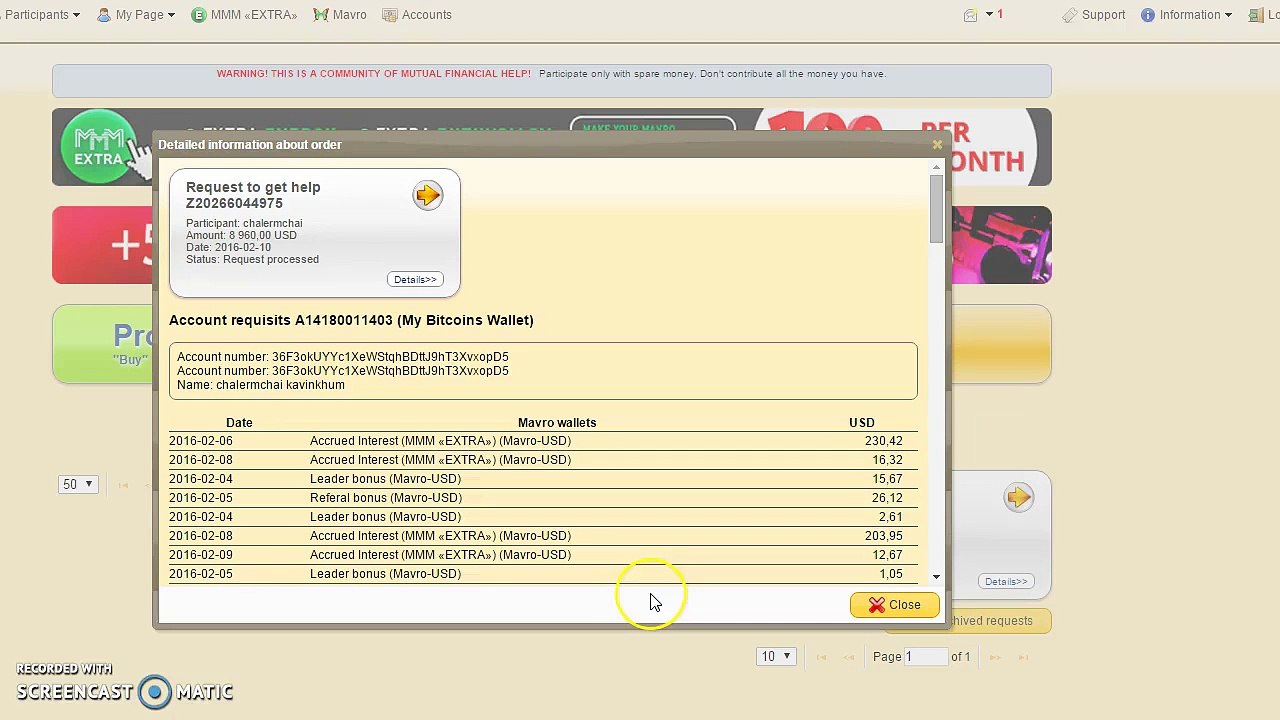
Task: Click the Close button
Action: tap(894, 605)
